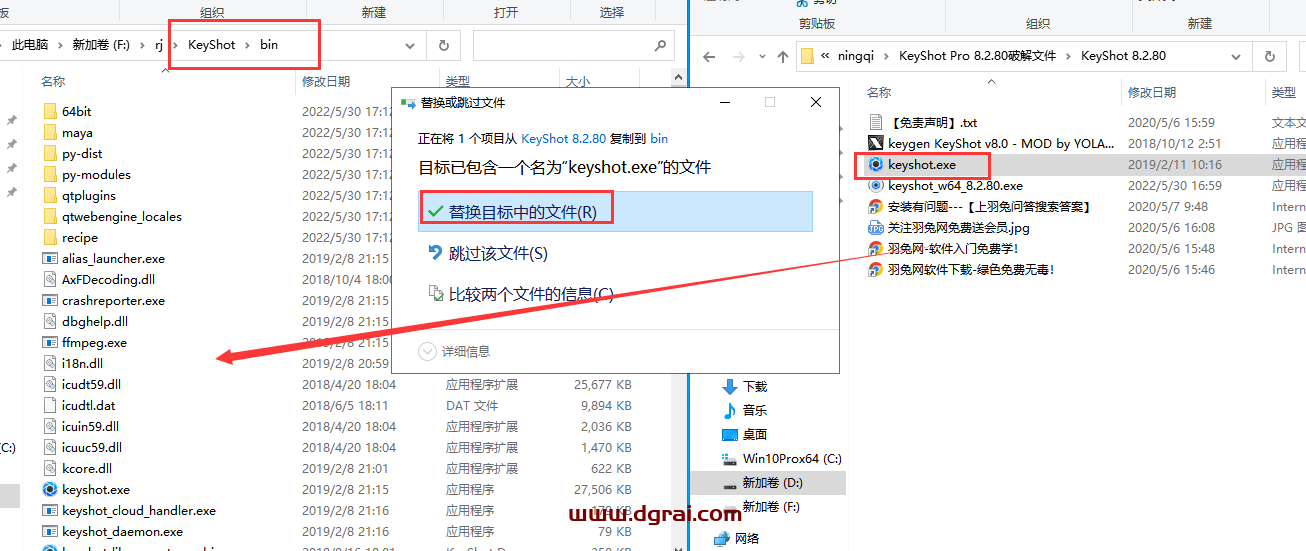The image size is (1306, 551).
Task: Select the AxFDecoding.dll file icon
Action: pos(50,279)
